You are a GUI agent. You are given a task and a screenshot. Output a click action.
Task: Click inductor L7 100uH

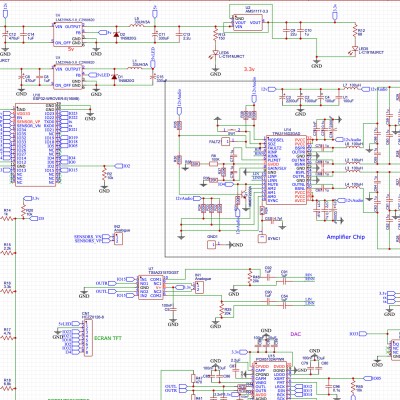point(352,89)
